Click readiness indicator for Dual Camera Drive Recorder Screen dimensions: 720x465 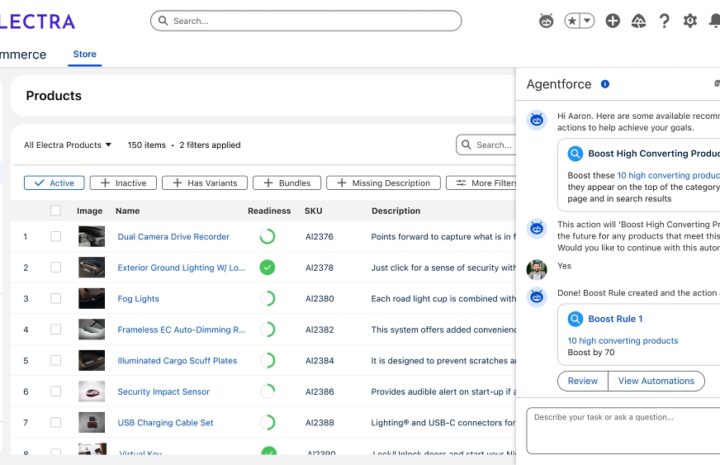coord(267,236)
